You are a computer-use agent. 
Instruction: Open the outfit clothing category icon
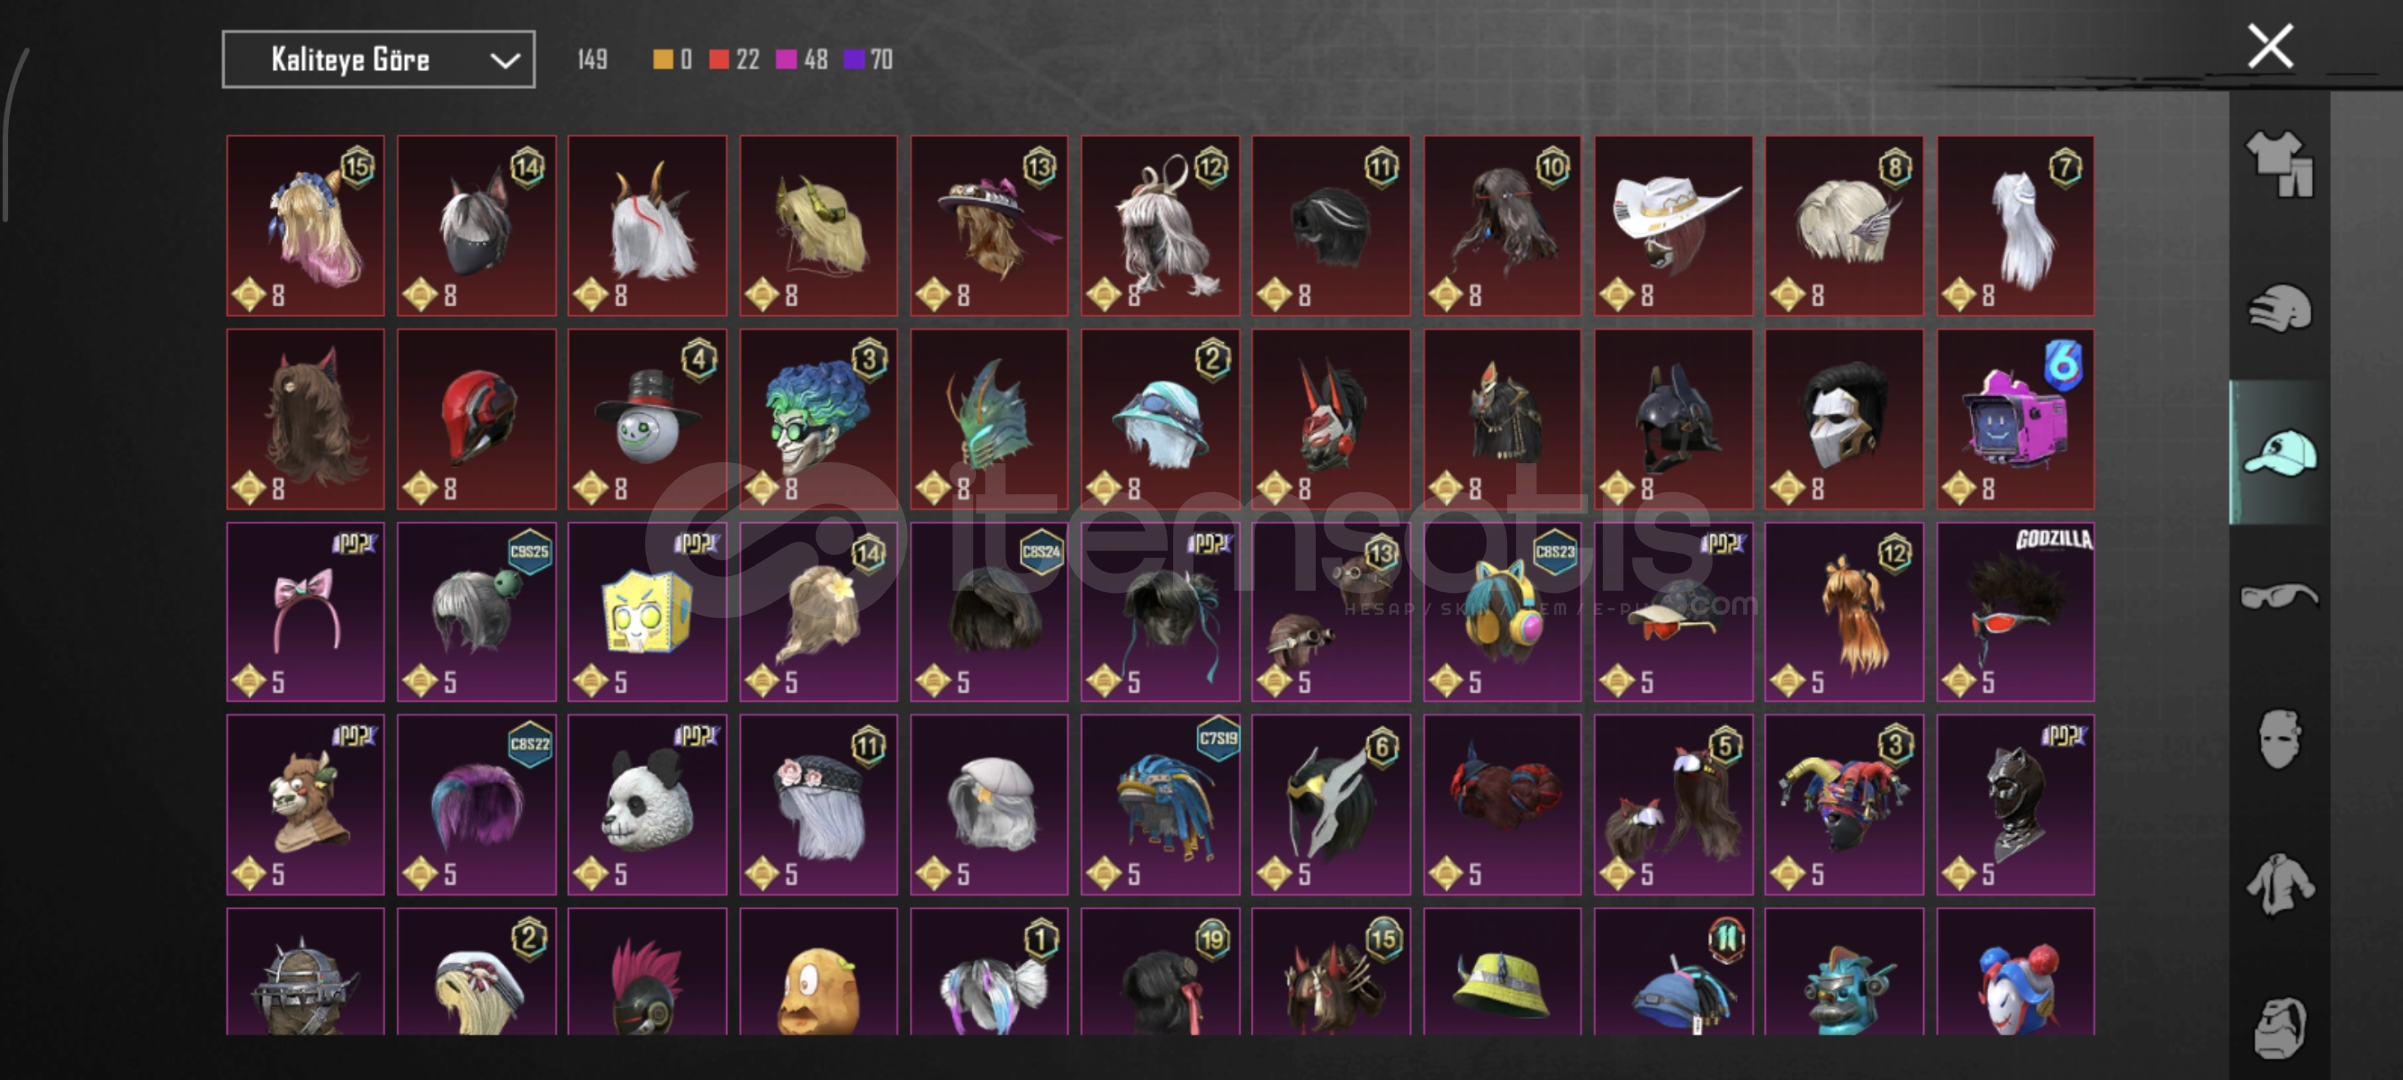pos(2279,163)
